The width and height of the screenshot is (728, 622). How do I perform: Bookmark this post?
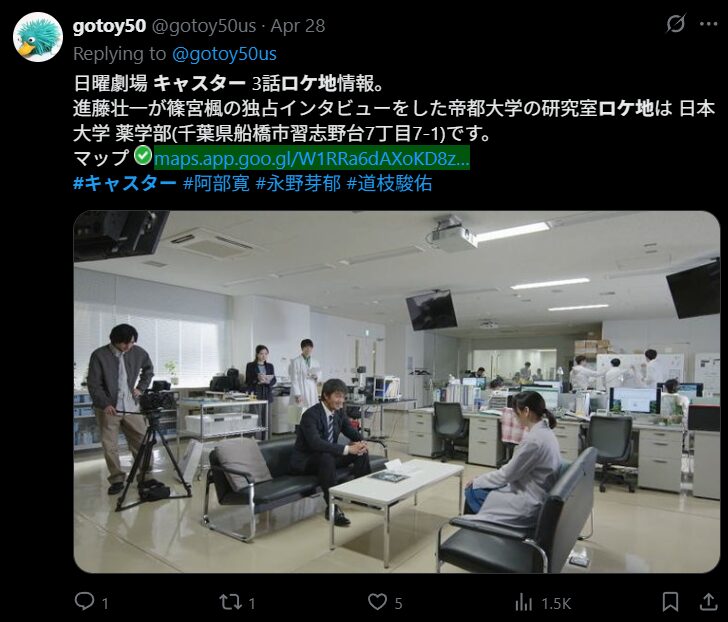(670, 602)
